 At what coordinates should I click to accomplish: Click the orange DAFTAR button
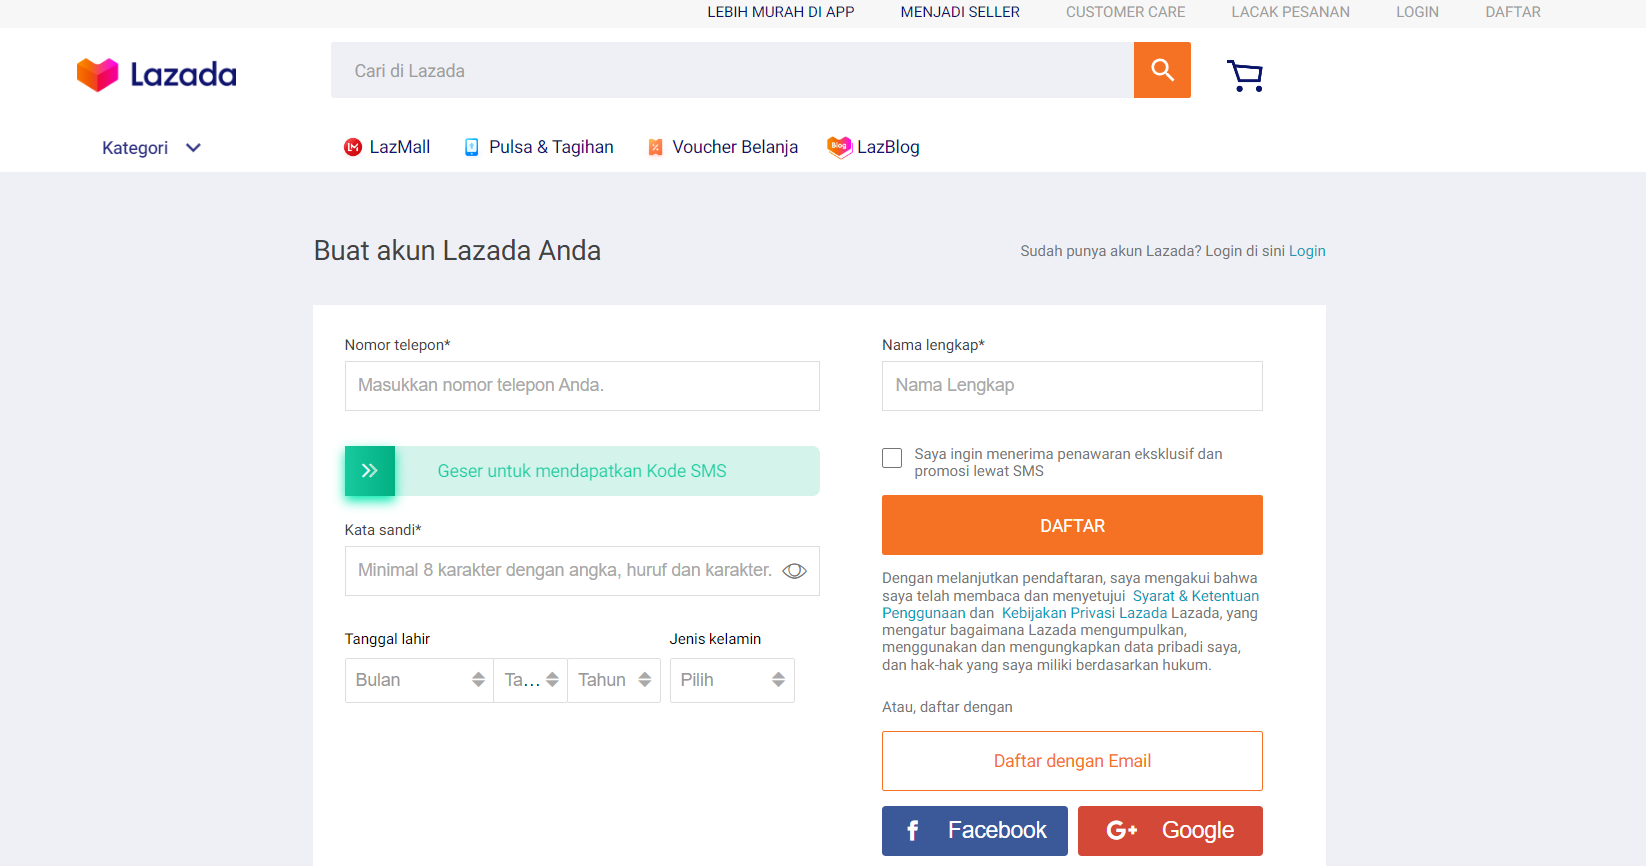click(1072, 525)
